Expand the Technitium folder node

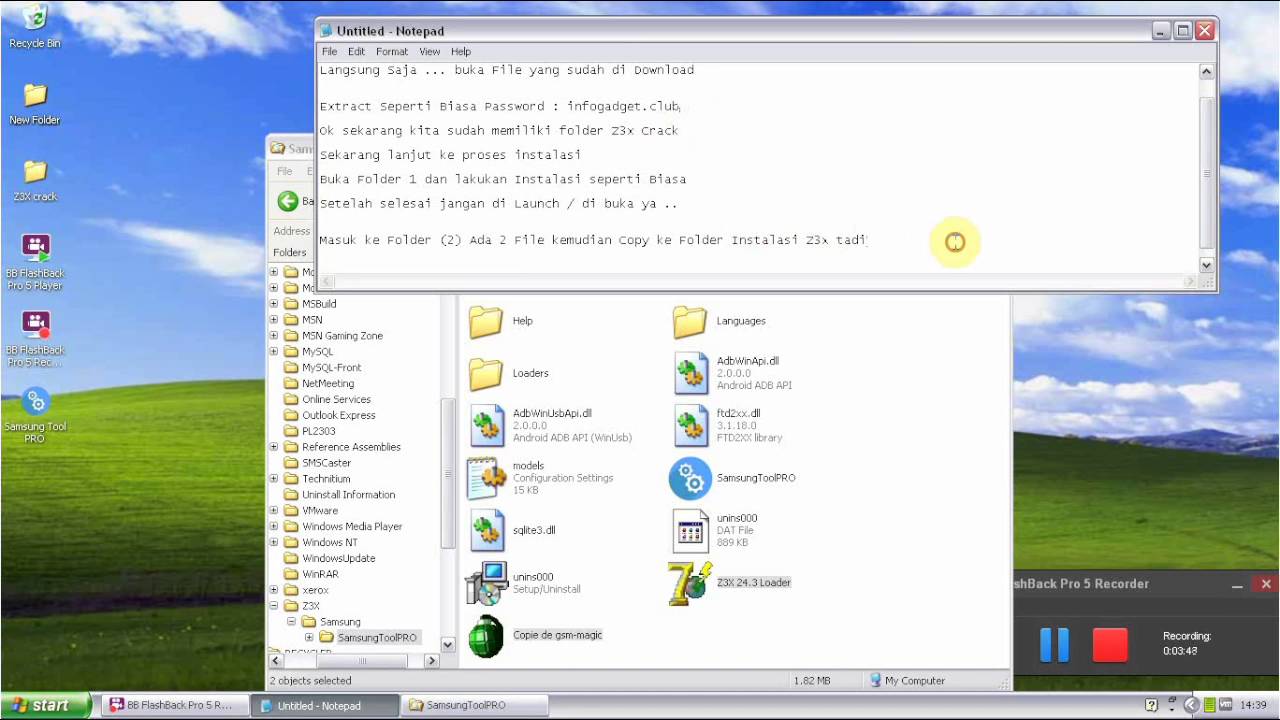tap(274, 479)
